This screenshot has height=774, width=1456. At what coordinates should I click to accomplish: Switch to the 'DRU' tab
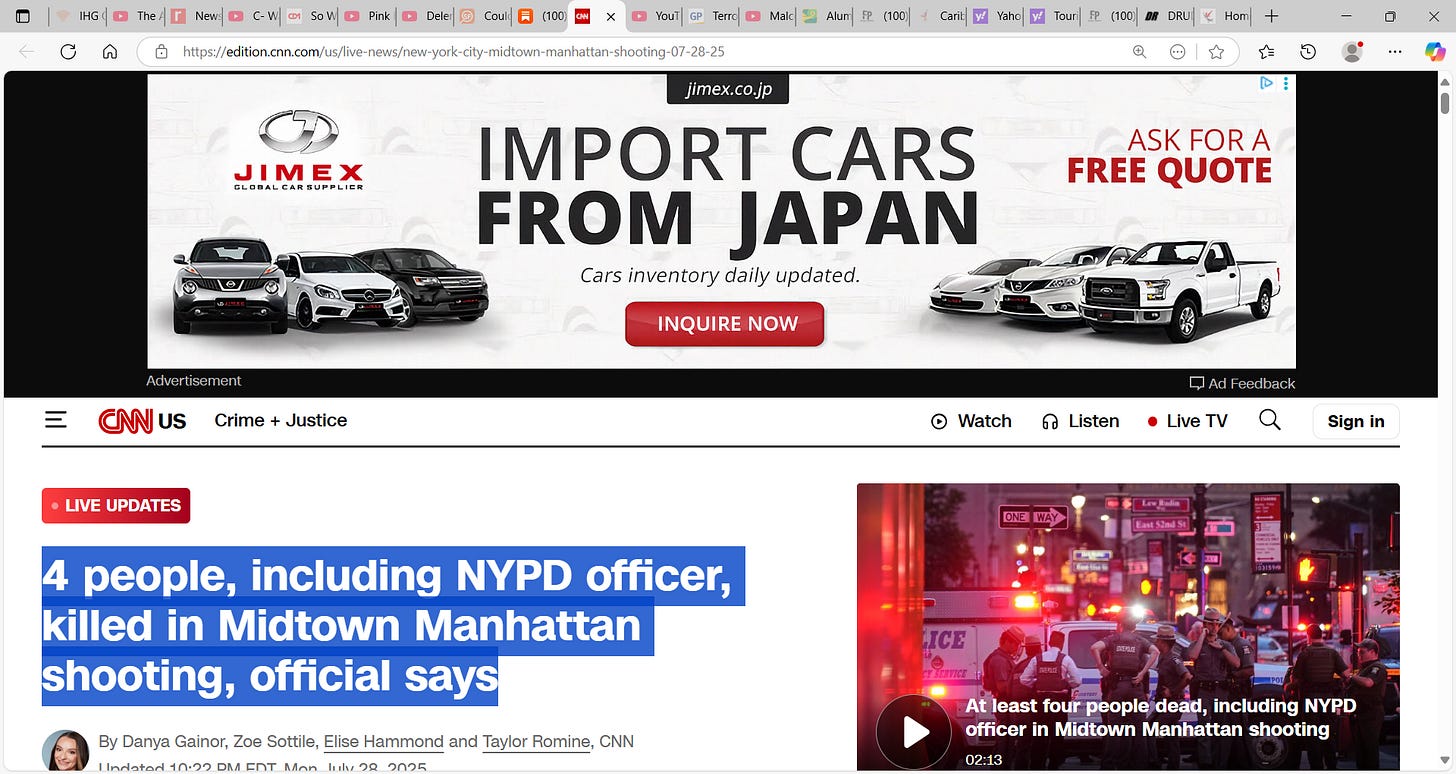1169,16
